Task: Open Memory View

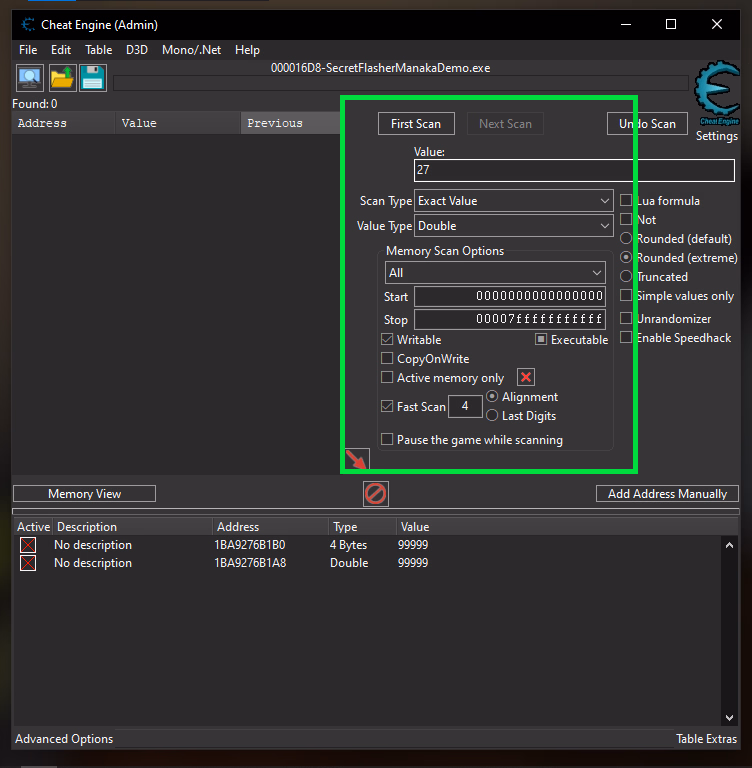Action: point(84,494)
